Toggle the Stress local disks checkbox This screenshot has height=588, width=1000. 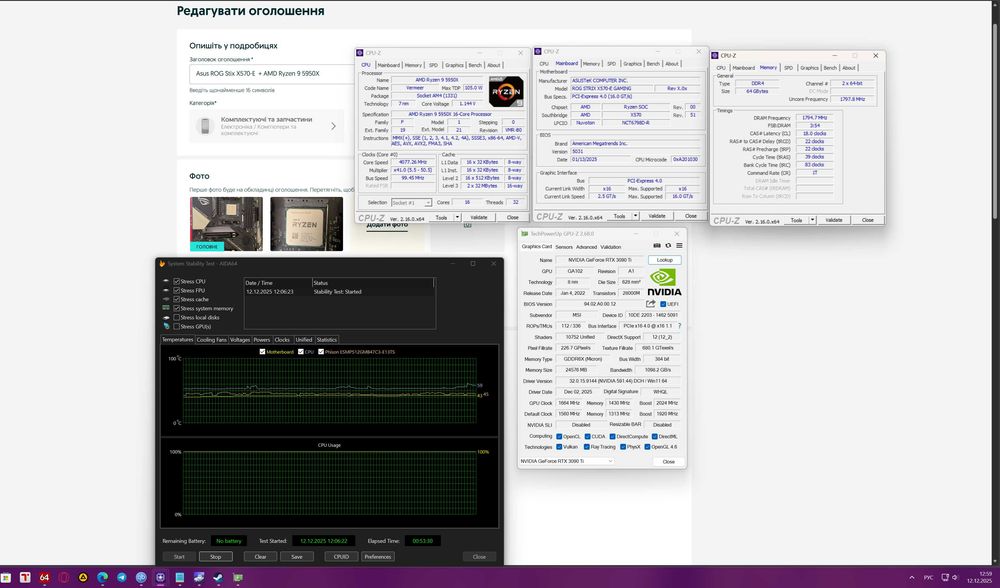pos(178,318)
